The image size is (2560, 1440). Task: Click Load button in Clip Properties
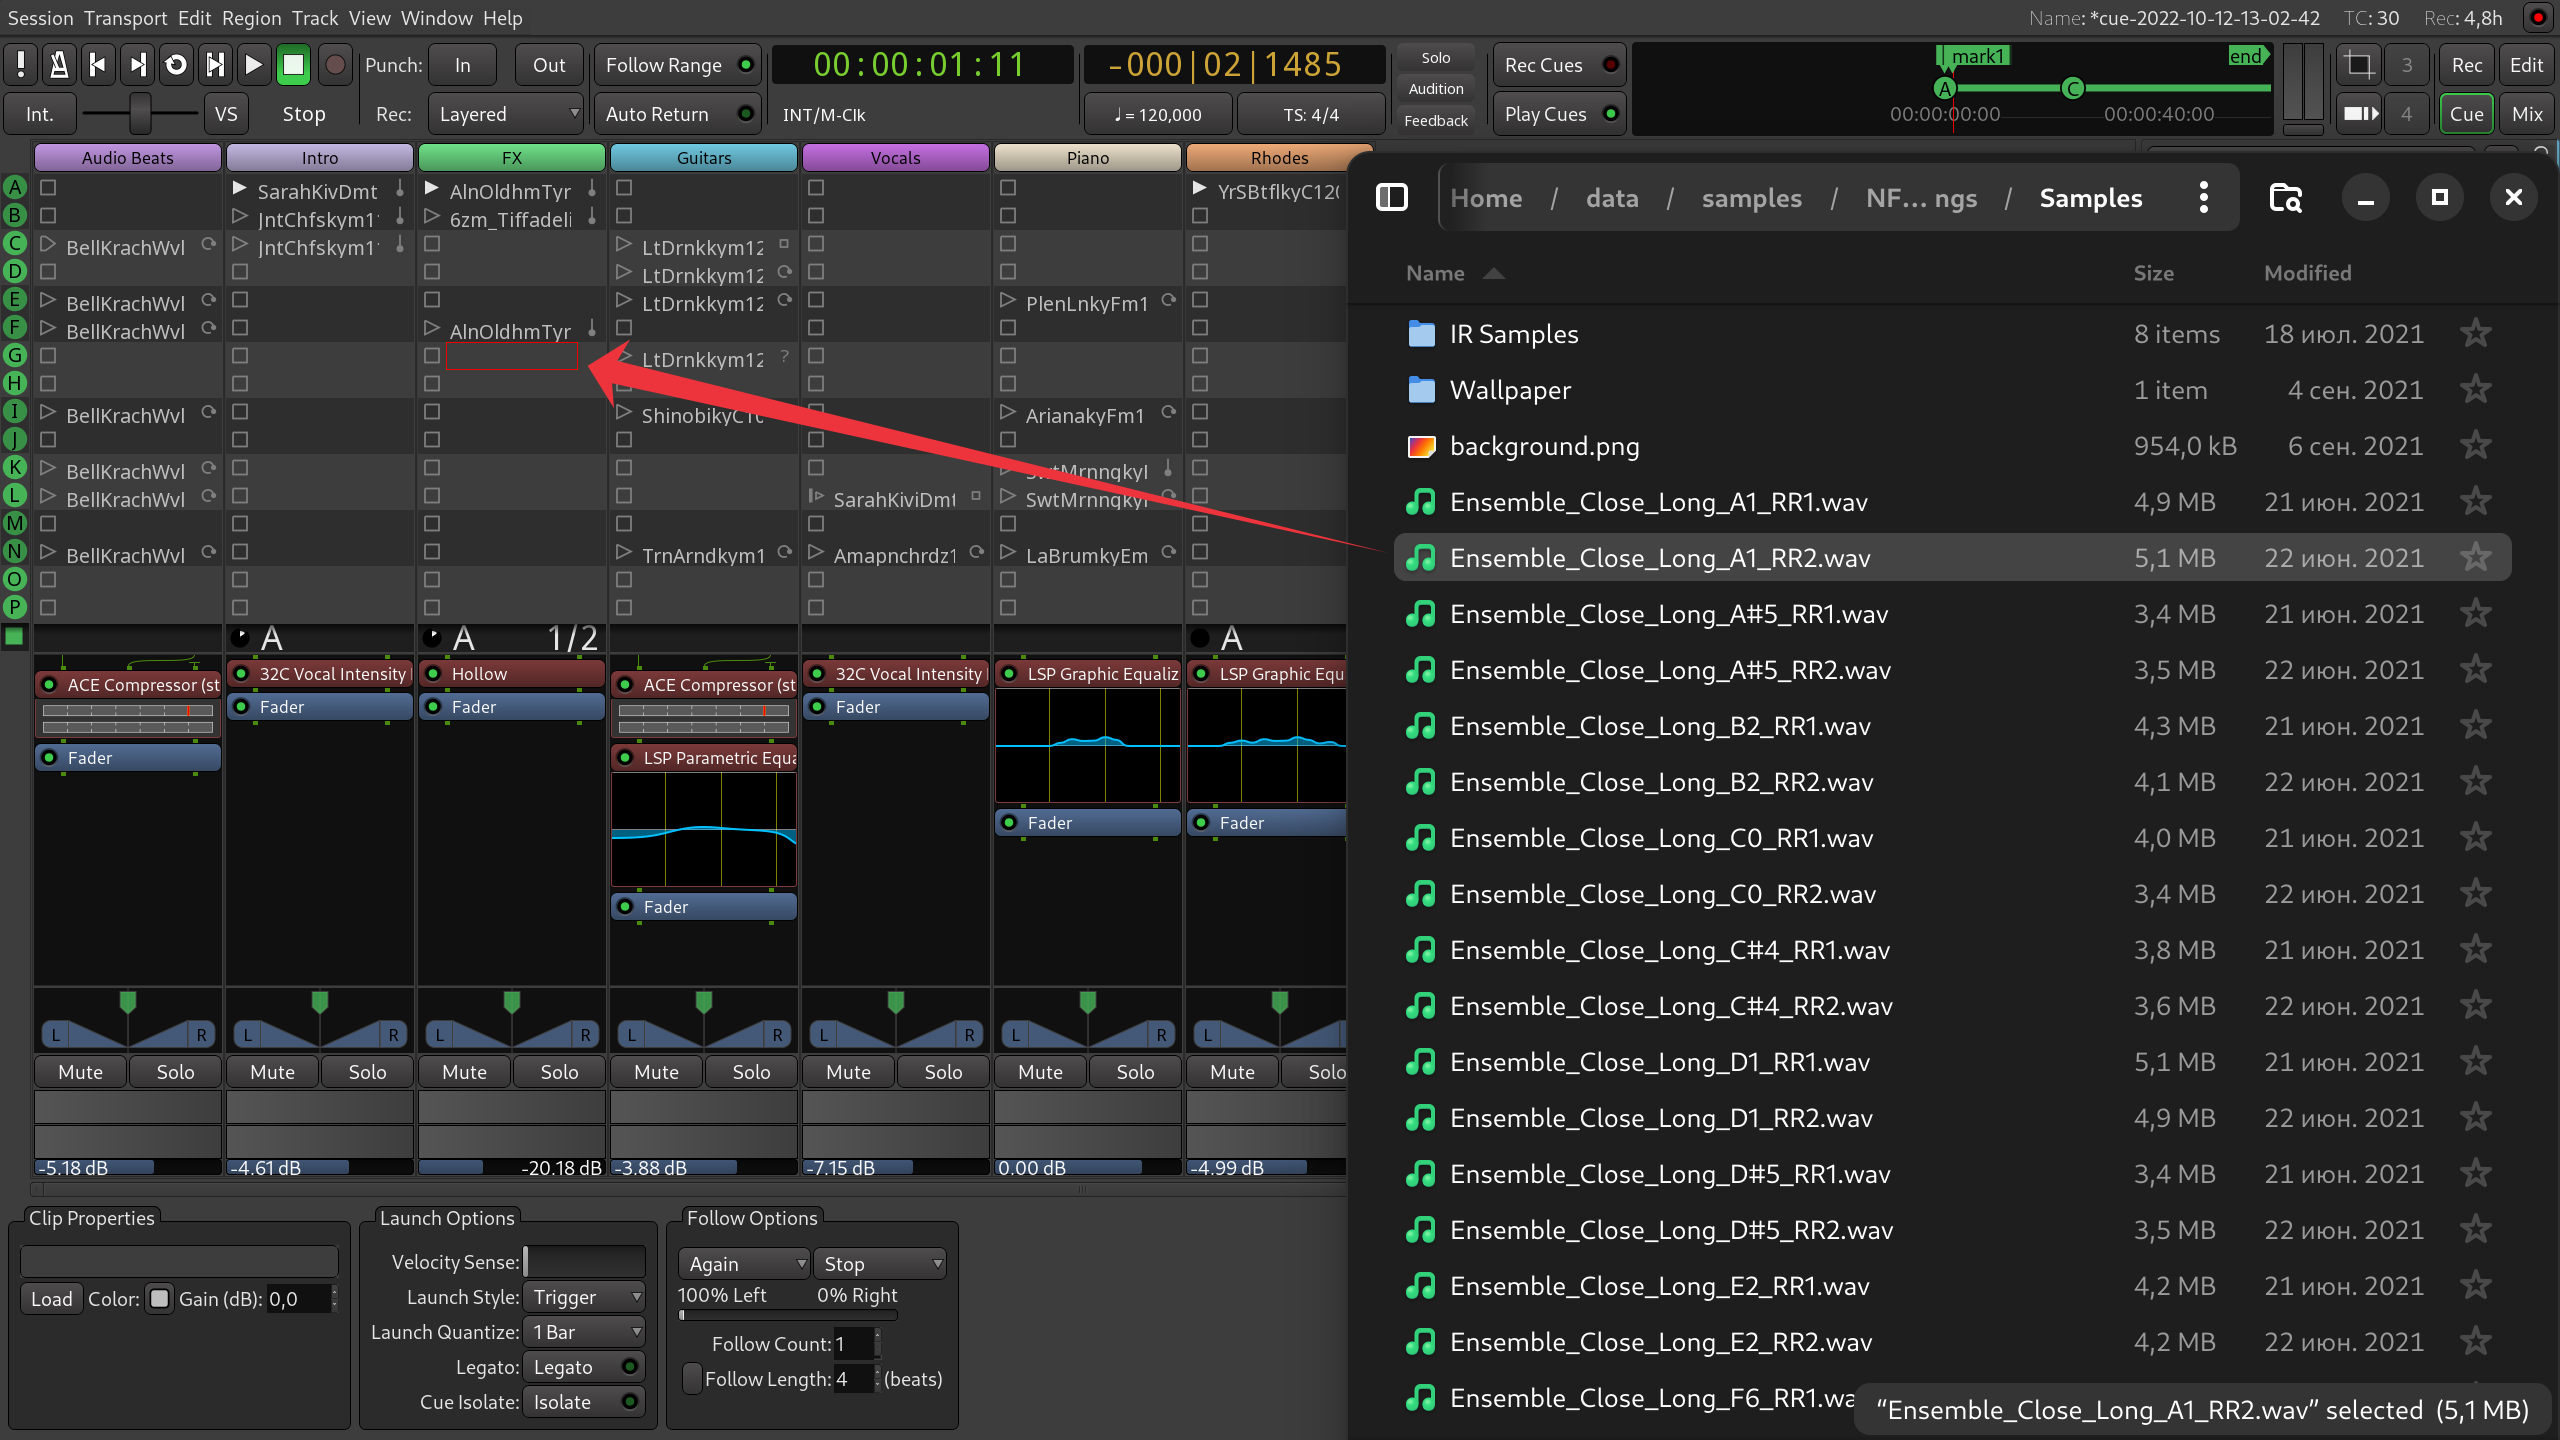tap(51, 1301)
